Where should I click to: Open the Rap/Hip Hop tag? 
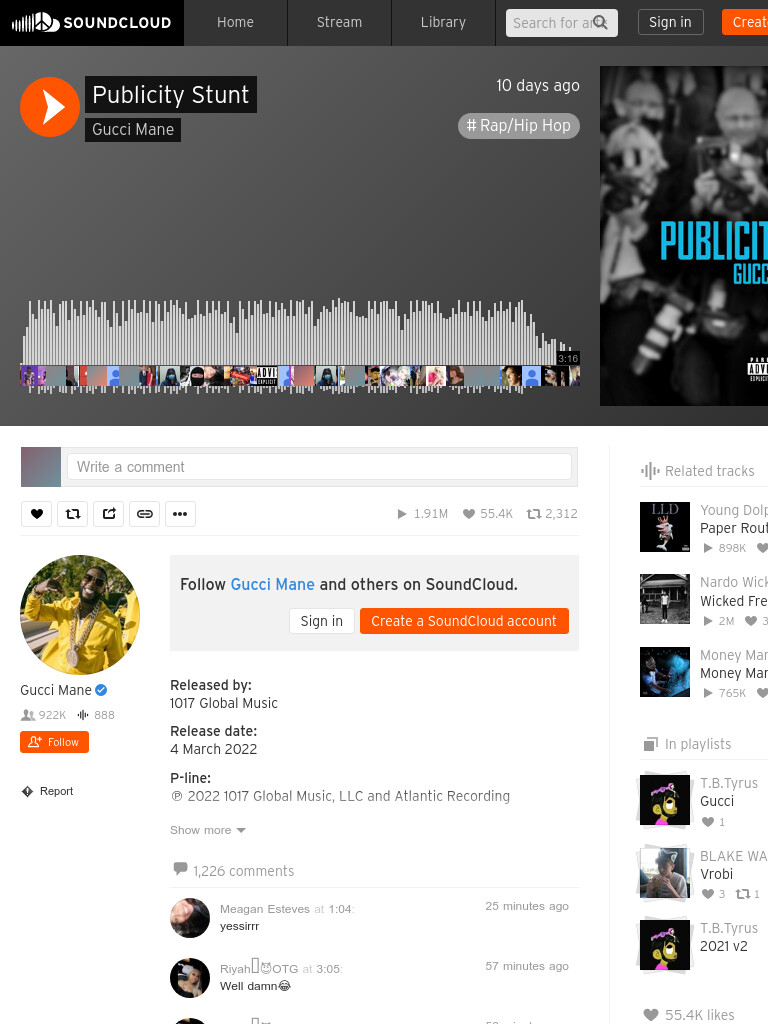(519, 125)
